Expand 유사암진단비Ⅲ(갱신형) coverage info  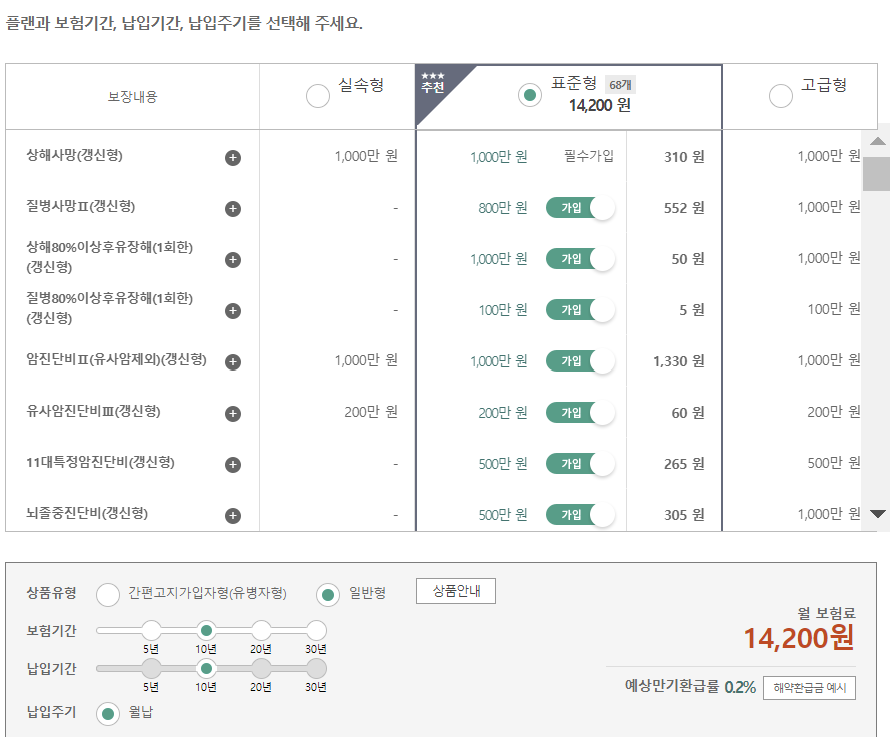tap(233, 413)
